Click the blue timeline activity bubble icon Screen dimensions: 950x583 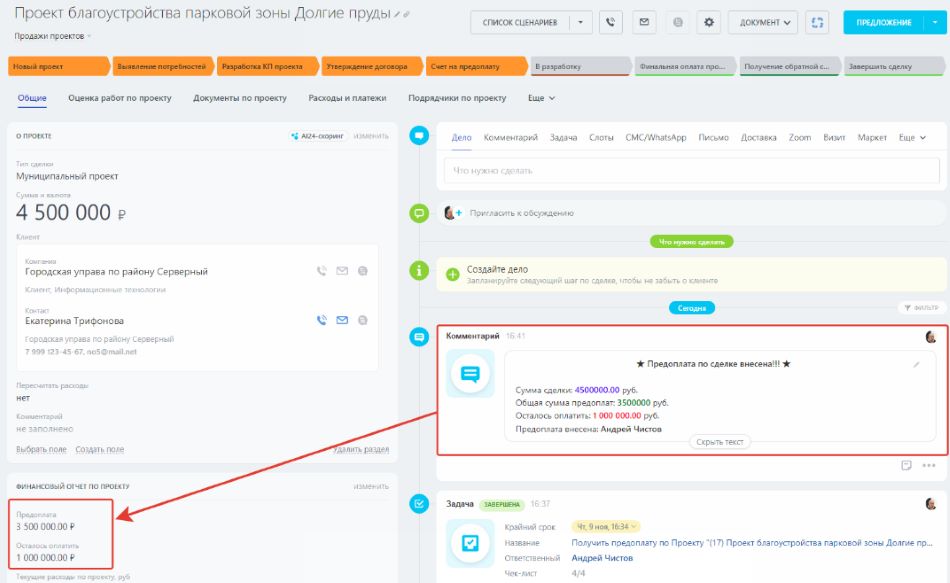coord(419,135)
